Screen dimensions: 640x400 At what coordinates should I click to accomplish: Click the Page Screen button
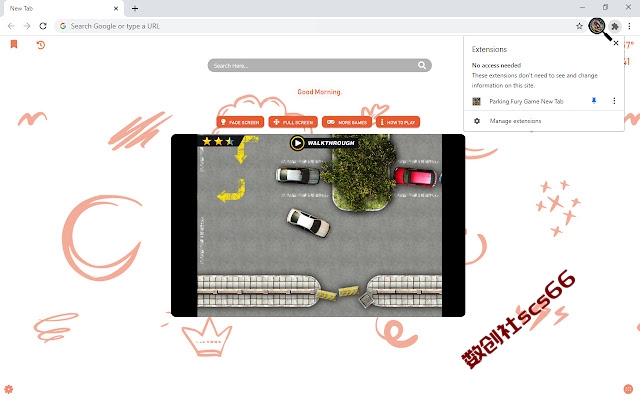(240, 122)
